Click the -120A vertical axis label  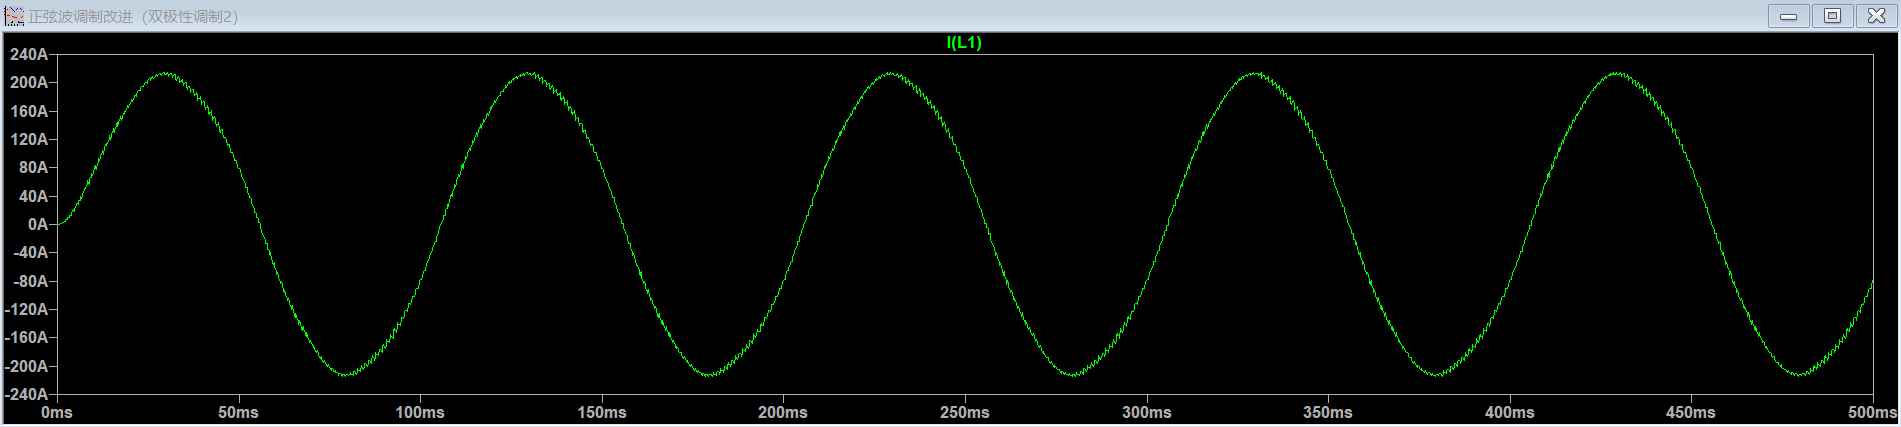click(26, 309)
